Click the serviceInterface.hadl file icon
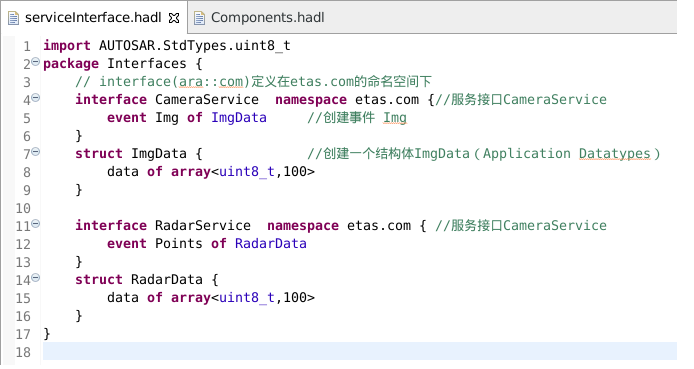Image resolution: width=694 pixels, height=369 pixels. tap(14, 18)
